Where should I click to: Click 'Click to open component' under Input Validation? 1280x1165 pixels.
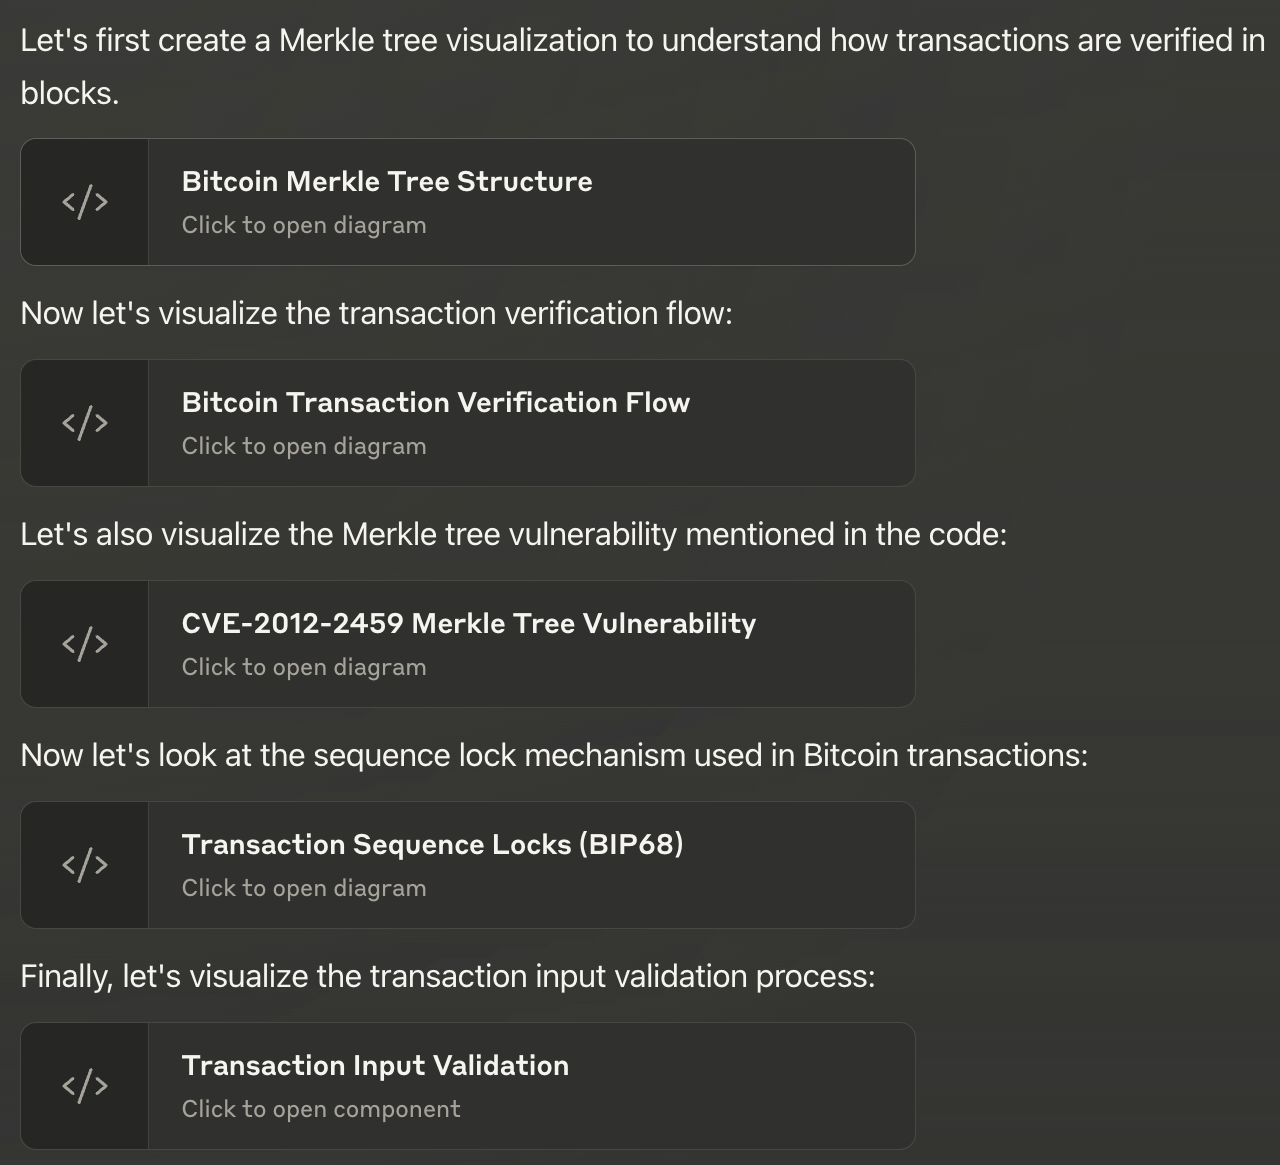[321, 1110]
